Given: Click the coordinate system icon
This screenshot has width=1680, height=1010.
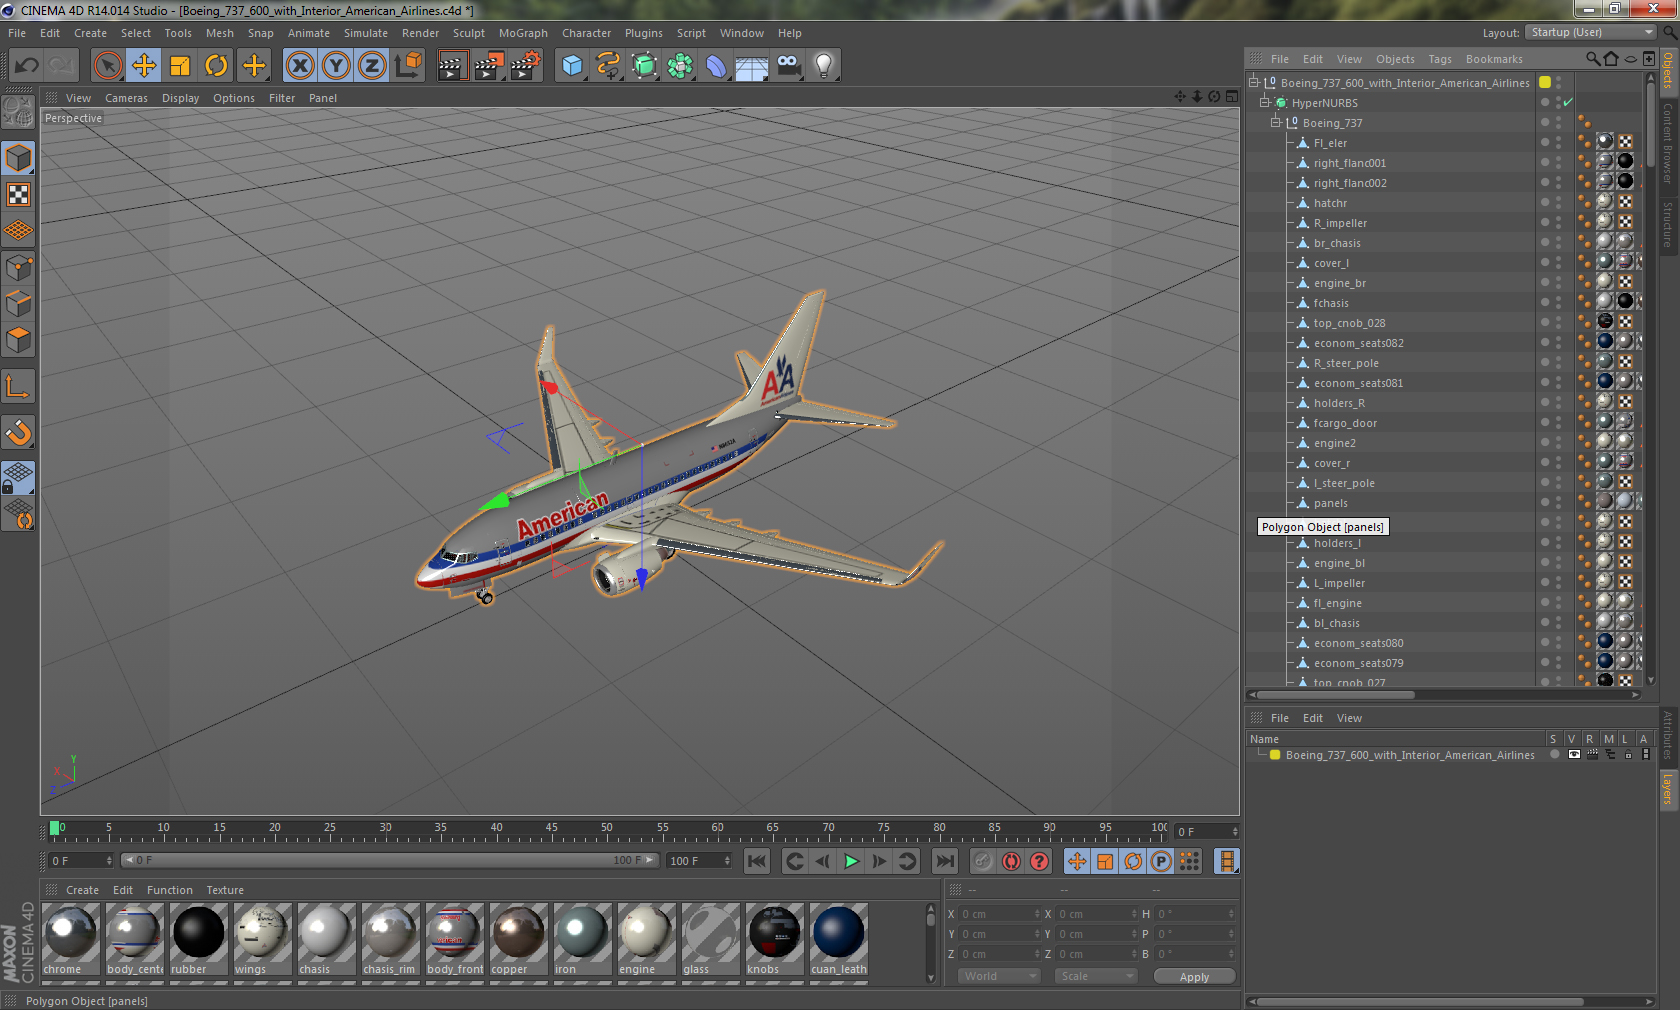Looking at the screenshot, I should click(408, 66).
